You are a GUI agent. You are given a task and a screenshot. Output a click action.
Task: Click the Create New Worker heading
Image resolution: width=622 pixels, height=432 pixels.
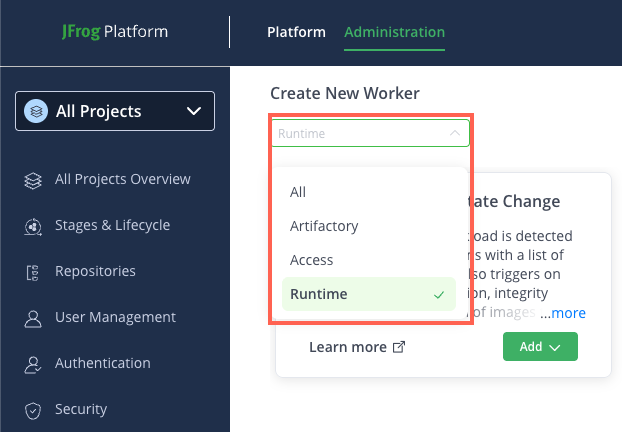[345, 94]
